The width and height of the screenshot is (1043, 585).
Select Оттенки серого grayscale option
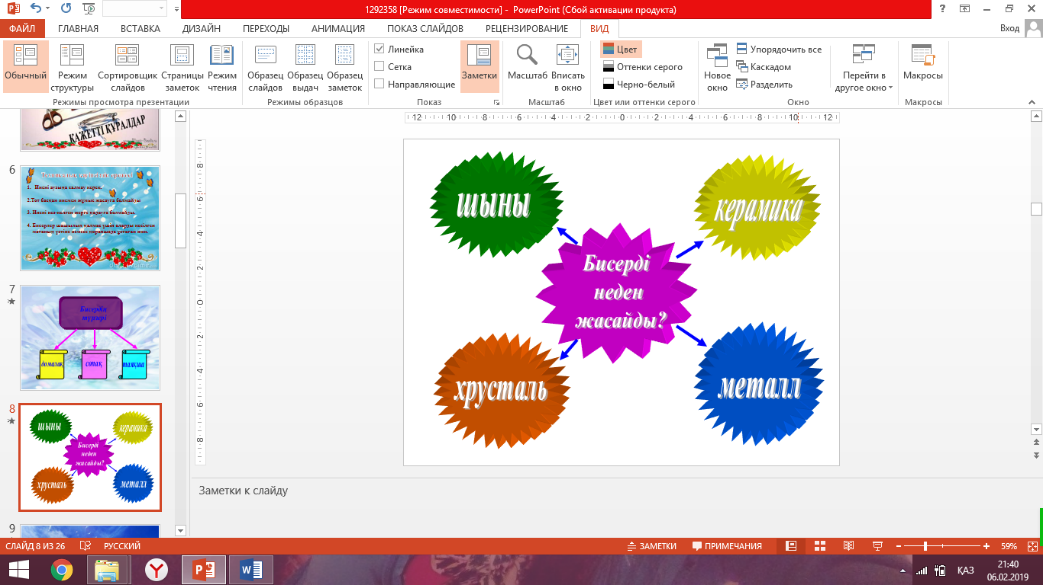click(643, 67)
